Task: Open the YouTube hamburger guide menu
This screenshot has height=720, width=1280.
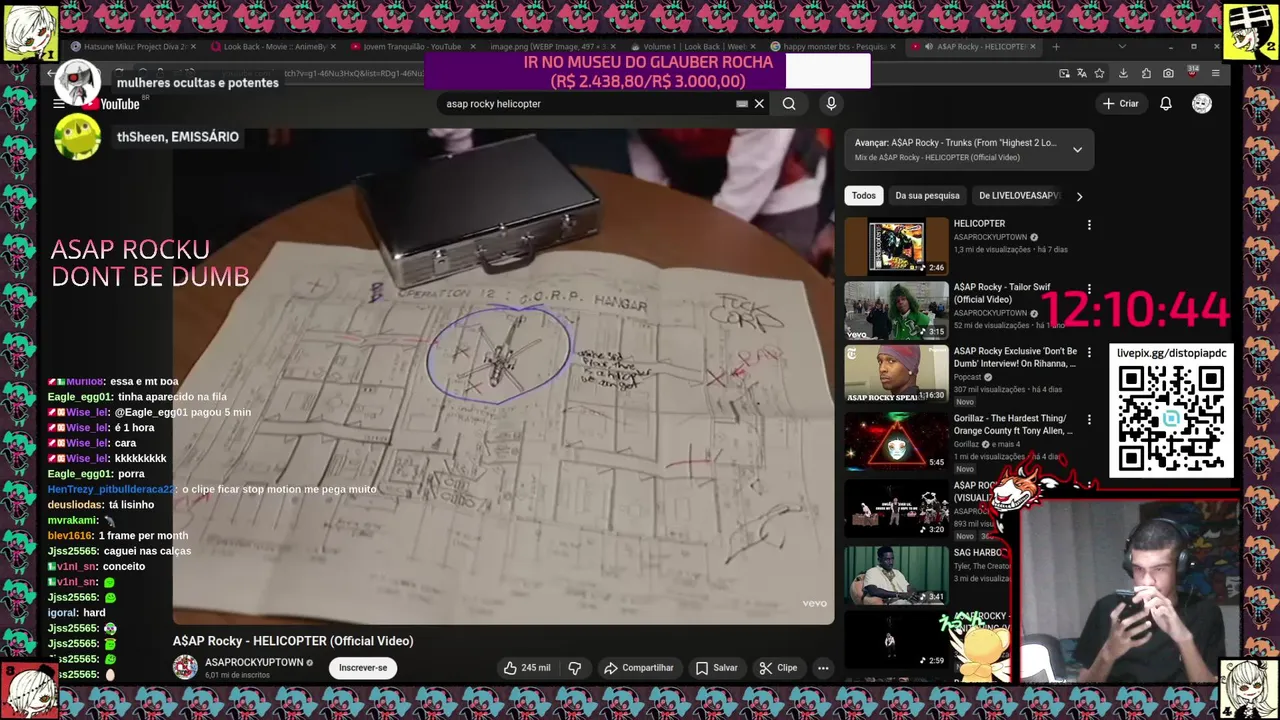Action: point(59,104)
